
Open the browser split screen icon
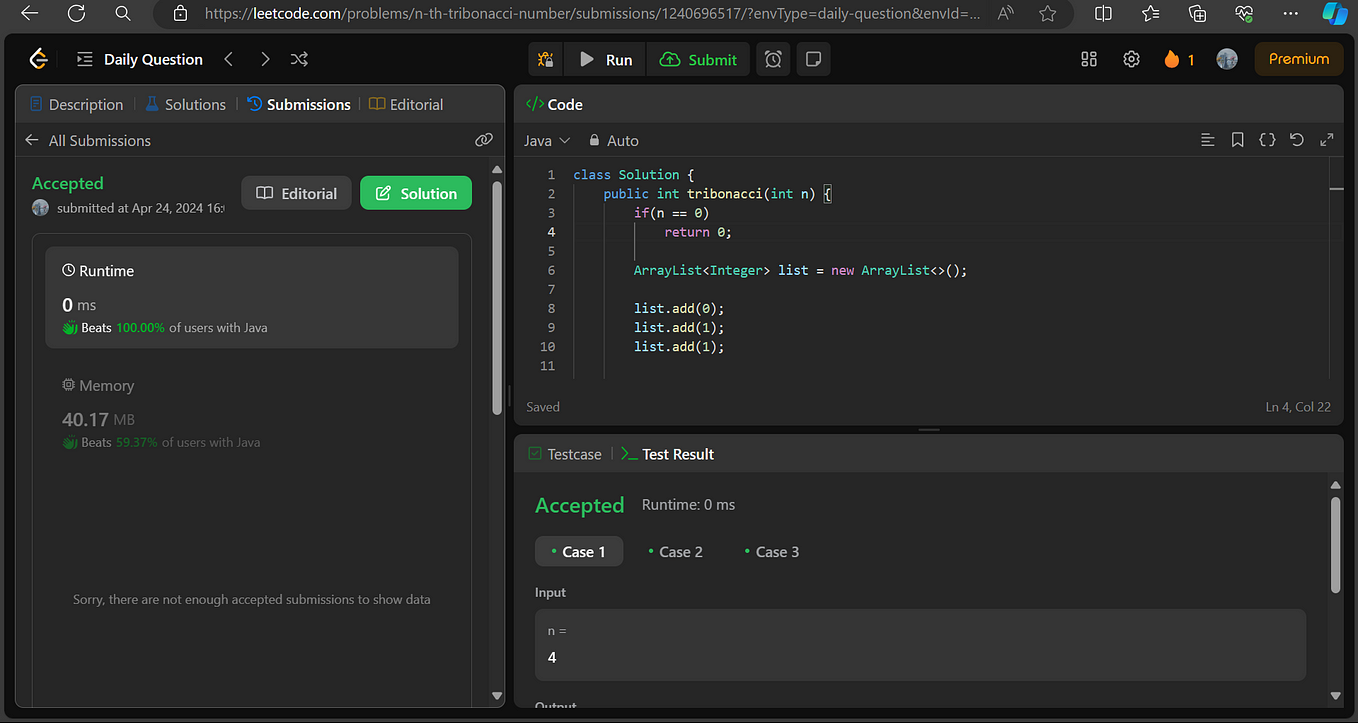[x=1103, y=14]
